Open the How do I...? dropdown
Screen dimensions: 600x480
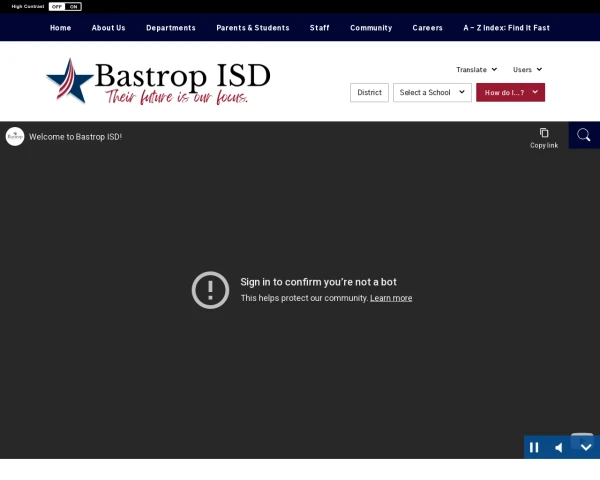(510, 93)
